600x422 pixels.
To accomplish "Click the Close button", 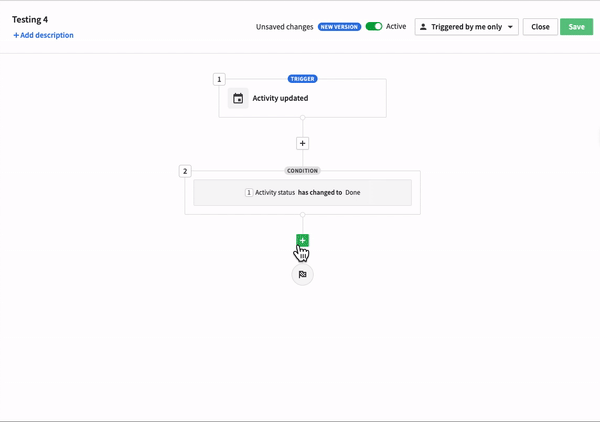I will point(540,27).
